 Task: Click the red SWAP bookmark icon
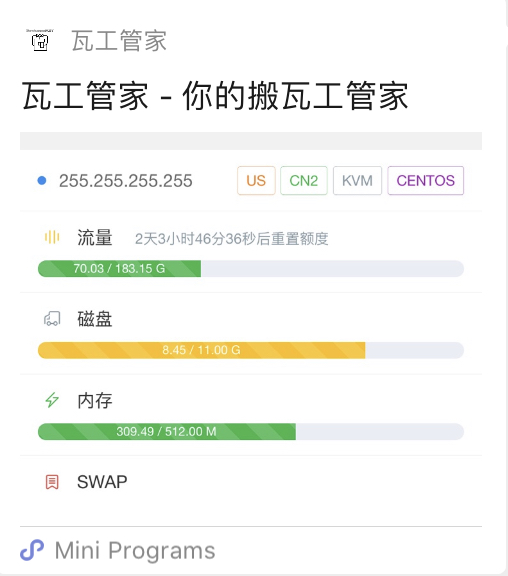[52, 482]
